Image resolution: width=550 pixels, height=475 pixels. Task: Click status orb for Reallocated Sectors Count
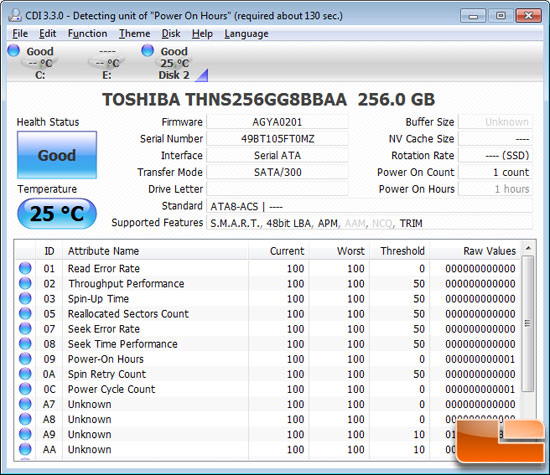coord(25,313)
